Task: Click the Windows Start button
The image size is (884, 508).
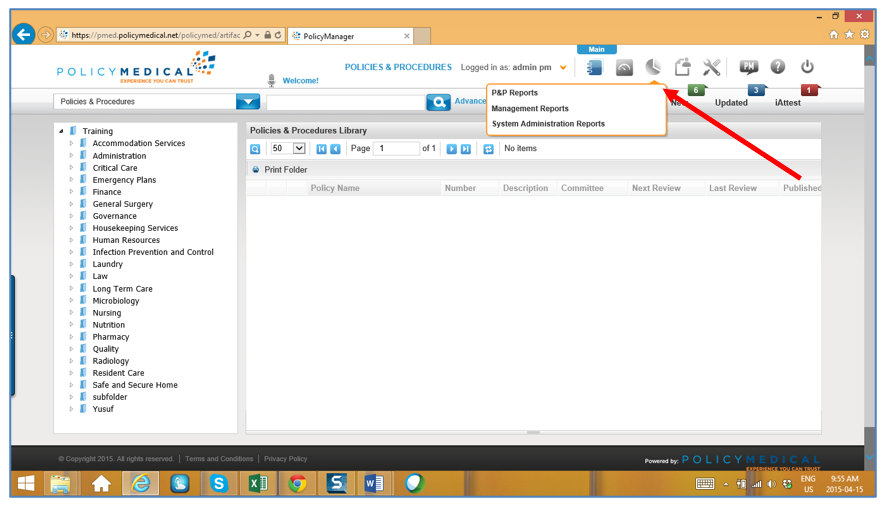Action: [x=26, y=484]
